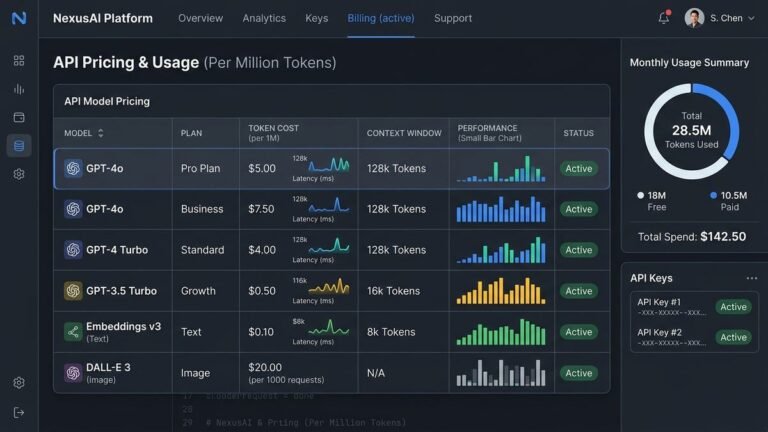Open the wallet card sidebar icon
The width and height of the screenshot is (768, 432).
click(19, 117)
